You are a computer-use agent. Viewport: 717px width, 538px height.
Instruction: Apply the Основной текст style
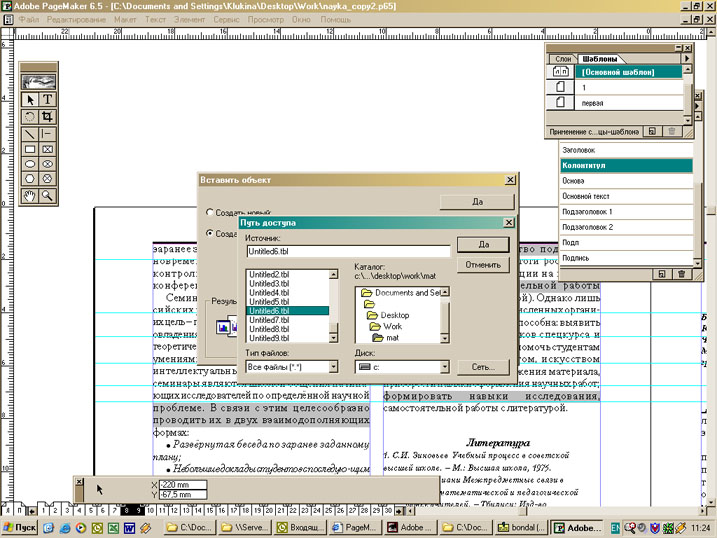[x=626, y=196]
